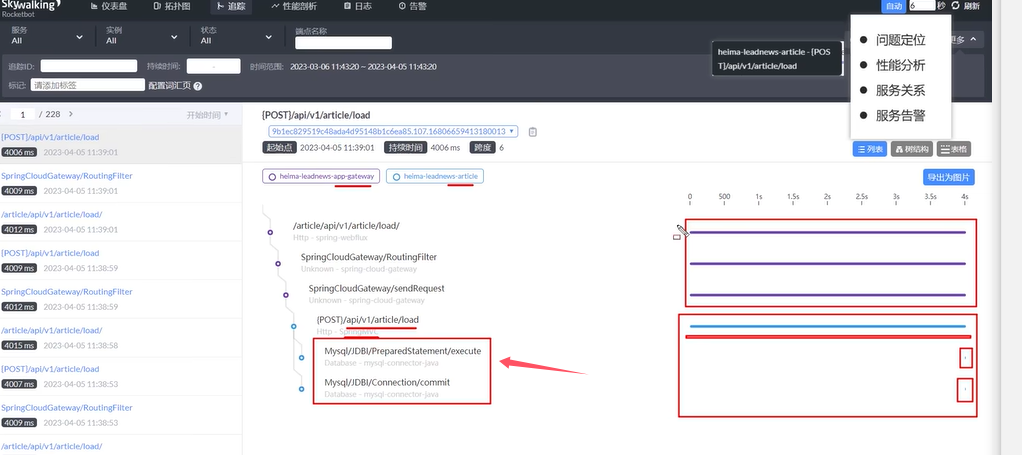Open the 性能剖析 profiling tab

[294, 7]
